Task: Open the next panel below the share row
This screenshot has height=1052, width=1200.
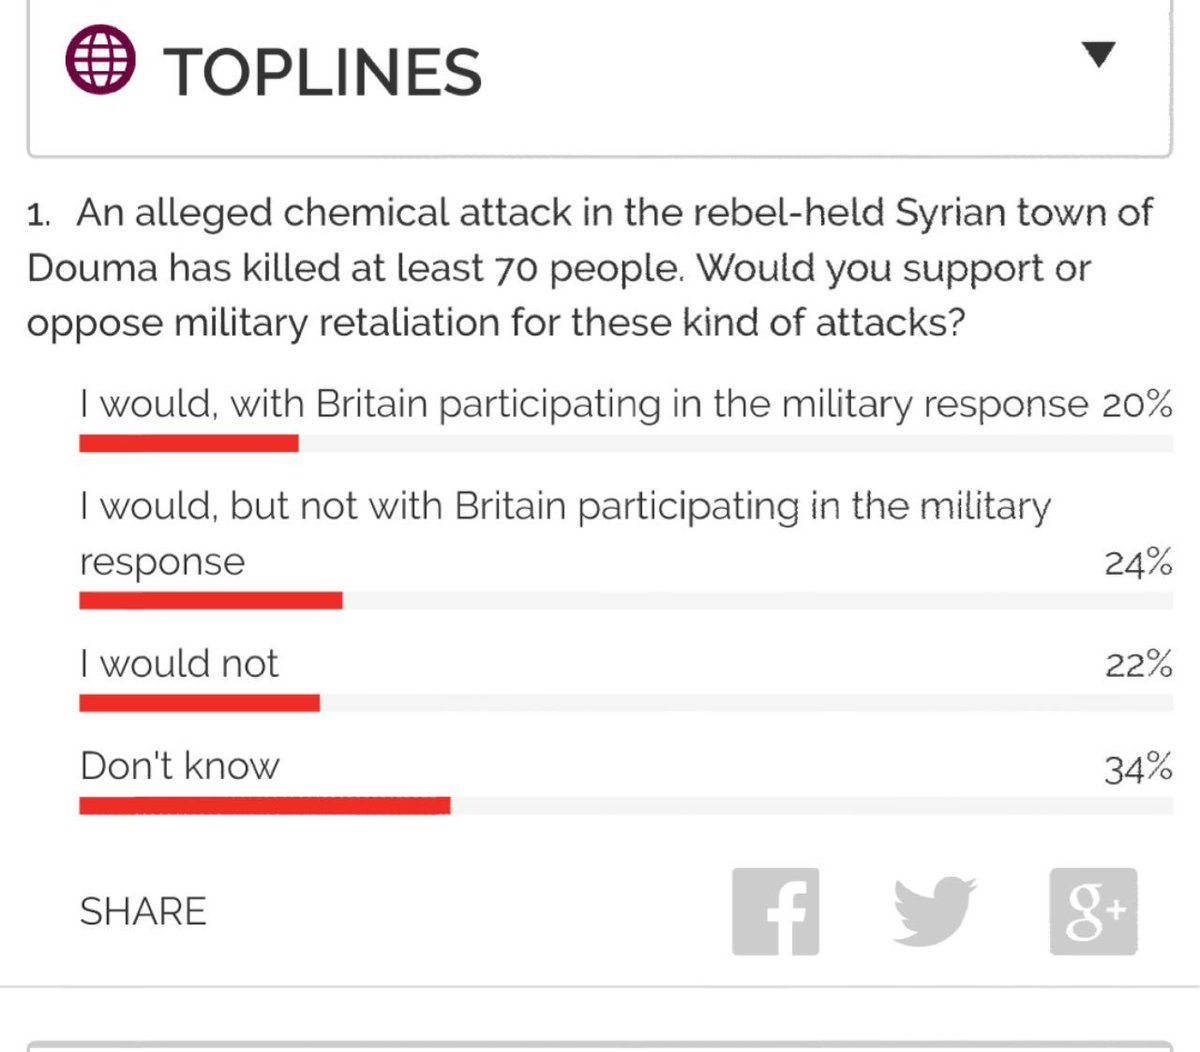Action: (600, 1046)
